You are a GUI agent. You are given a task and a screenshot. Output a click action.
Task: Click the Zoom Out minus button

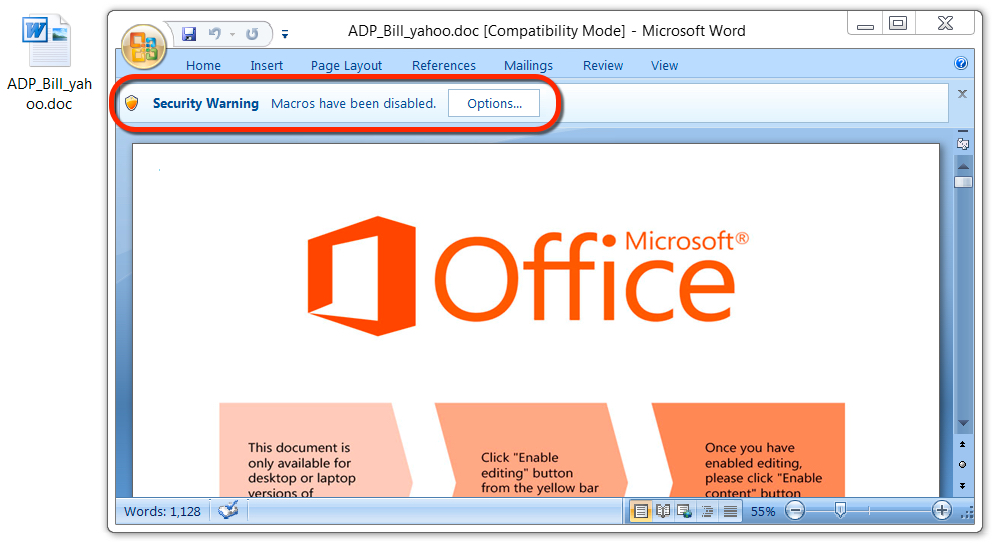coord(795,510)
